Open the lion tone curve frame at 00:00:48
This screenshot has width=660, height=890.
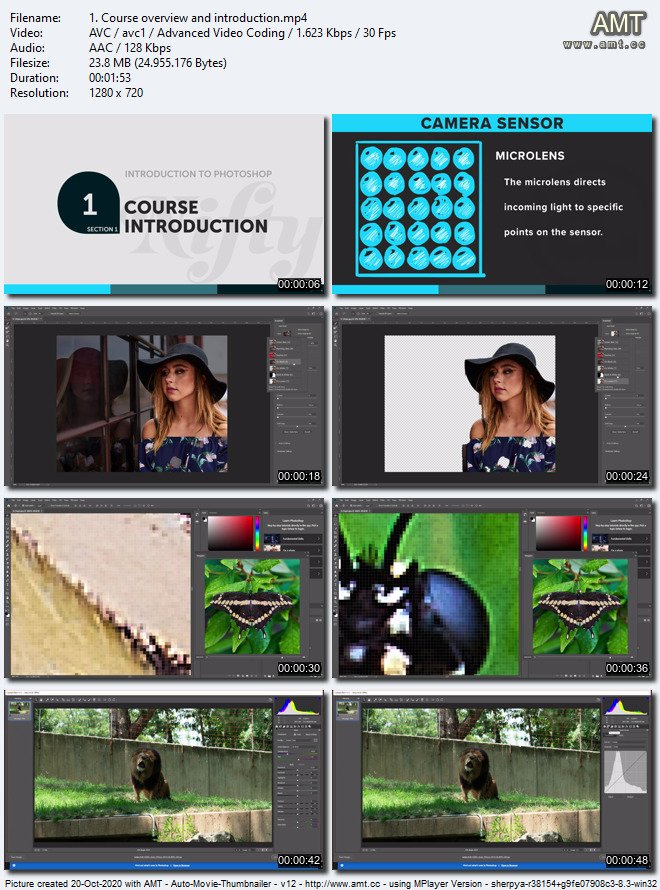492,780
